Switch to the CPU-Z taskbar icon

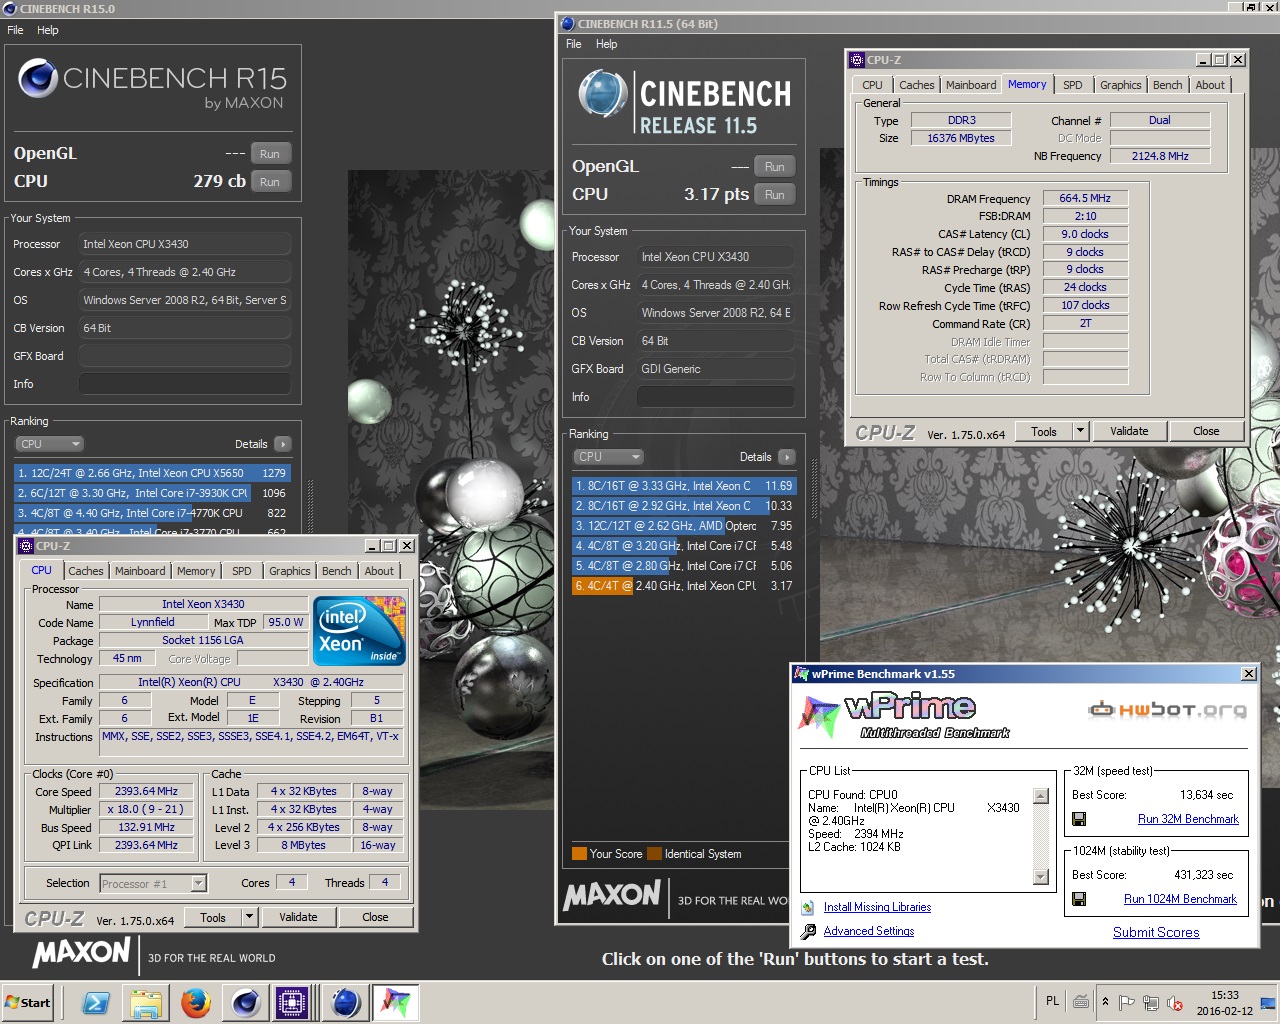293,1002
